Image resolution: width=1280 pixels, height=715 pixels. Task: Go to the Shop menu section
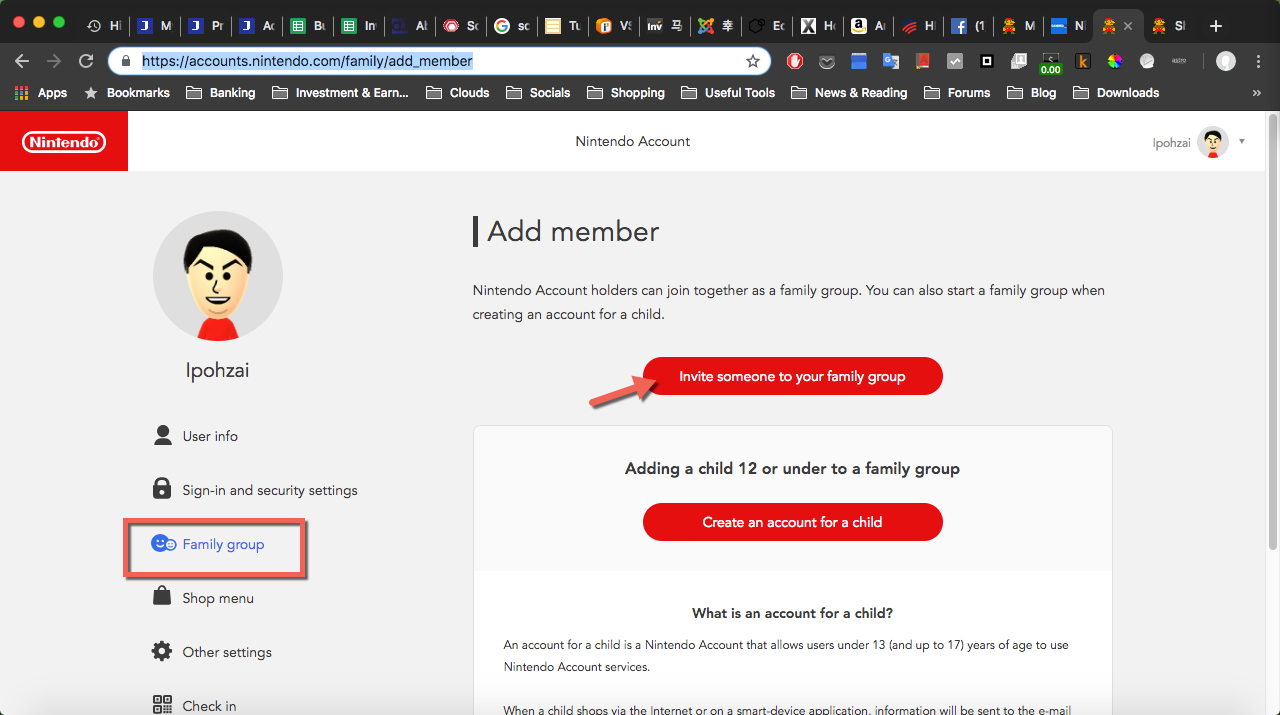point(217,599)
